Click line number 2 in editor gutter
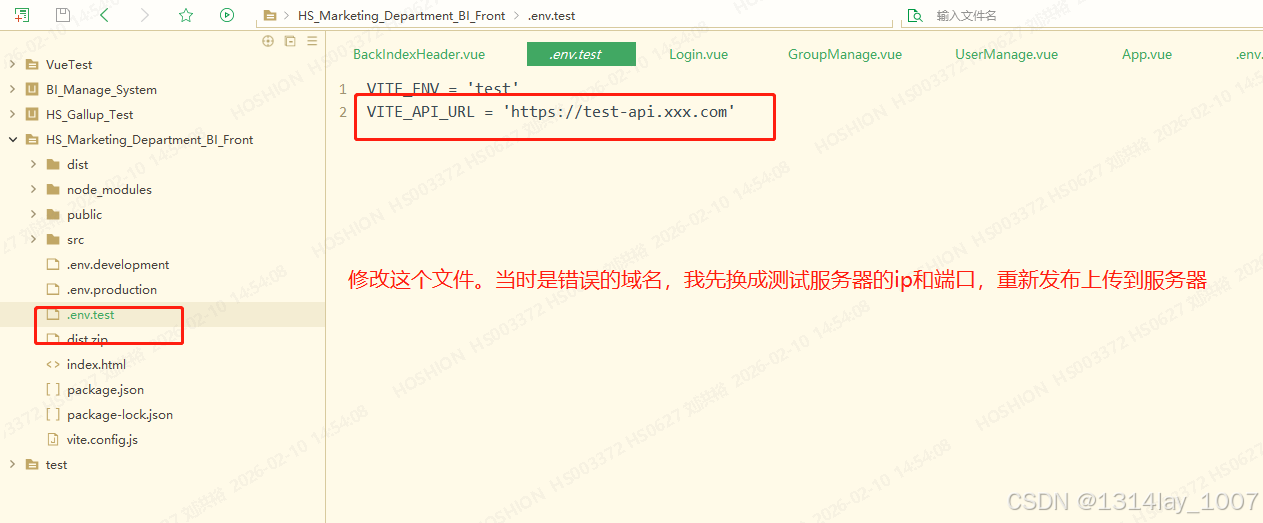This screenshot has width=1263, height=523. point(343,112)
